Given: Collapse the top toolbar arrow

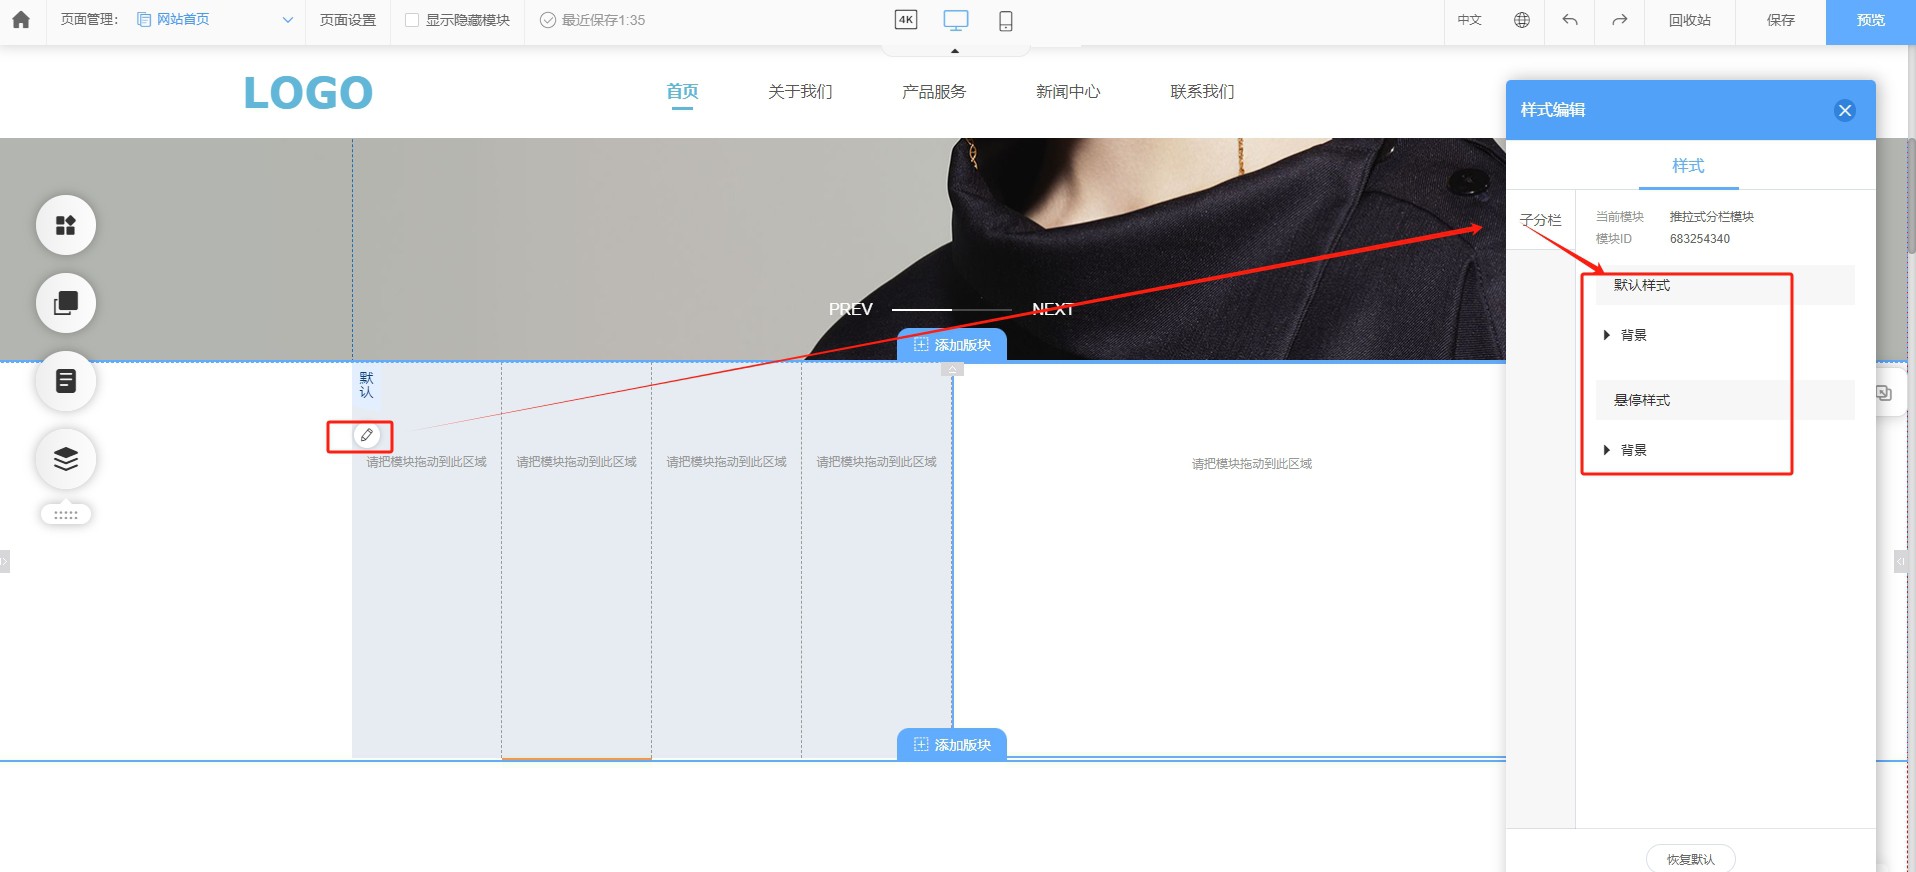Looking at the screenshot, I should pyautogui.click(x=955, y=50).
